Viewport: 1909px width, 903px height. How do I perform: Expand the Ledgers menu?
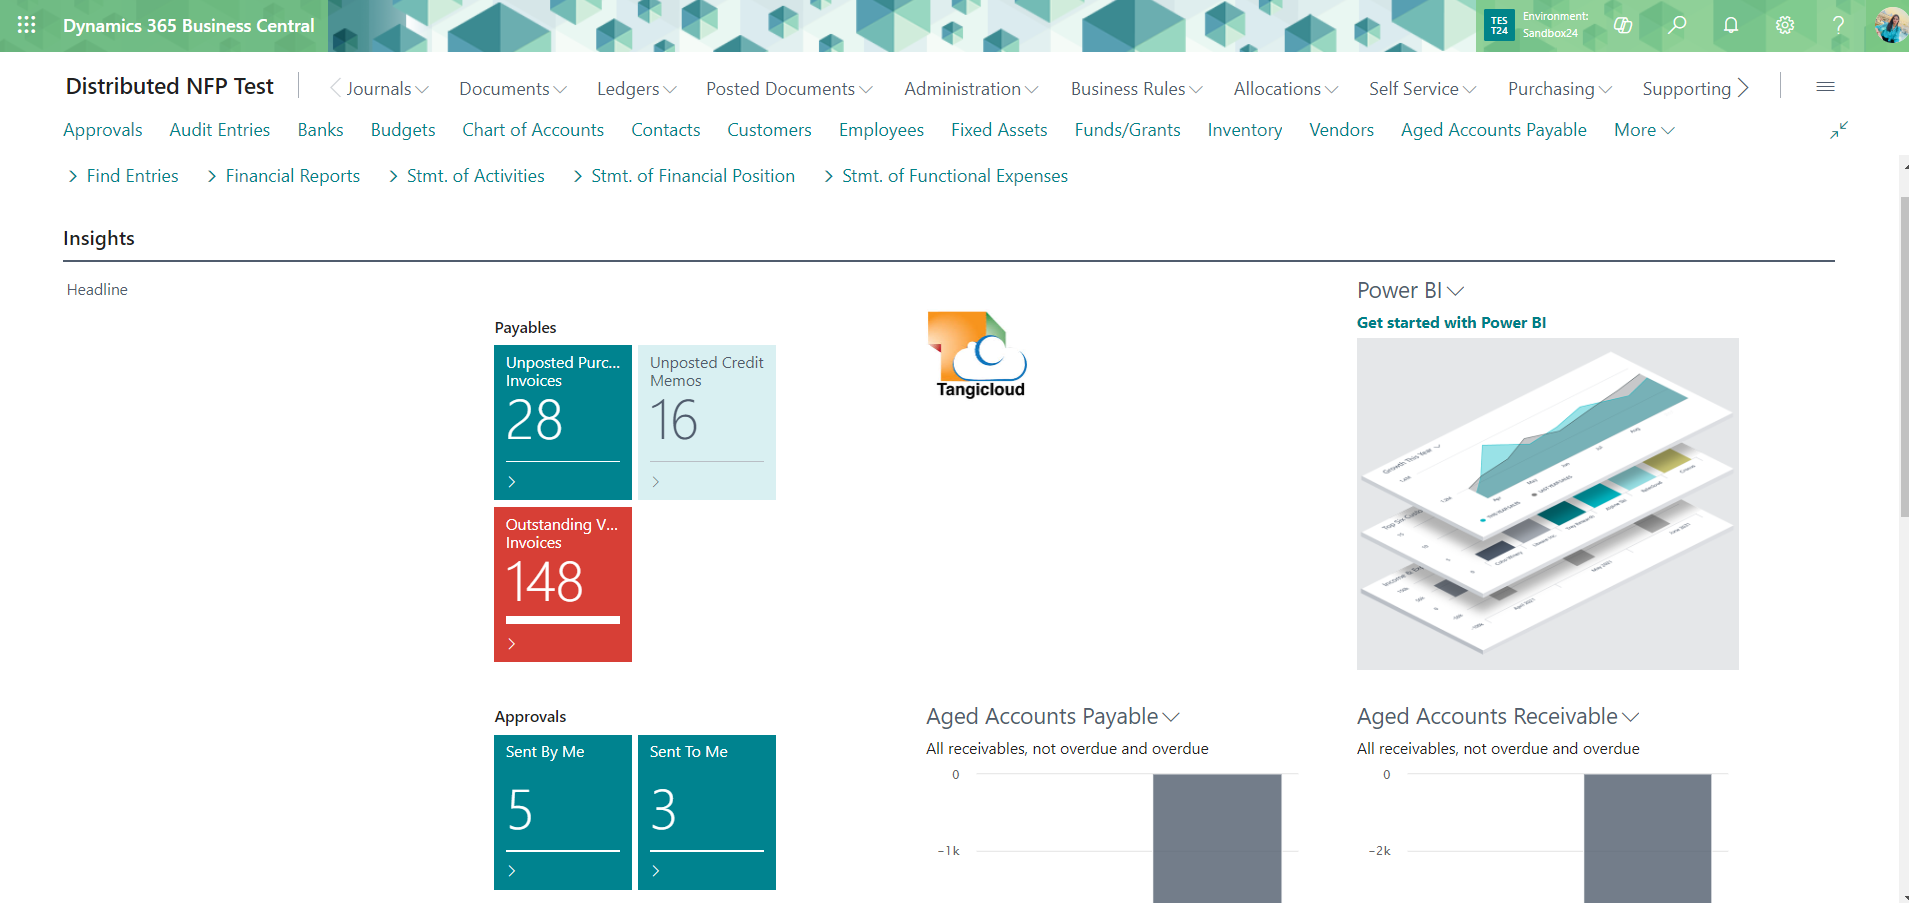(x=637, y=89)
